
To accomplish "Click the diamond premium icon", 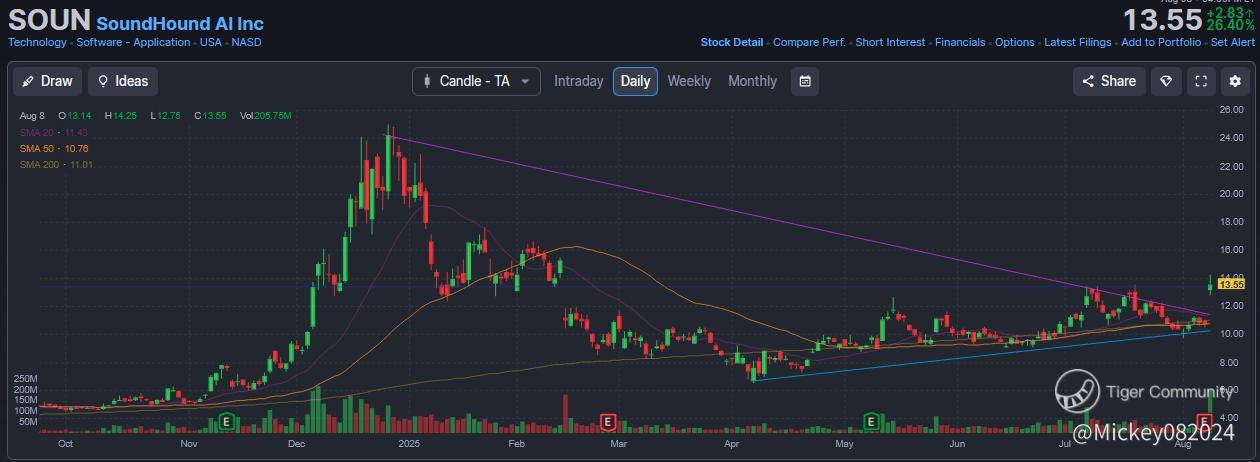I will pyautogui.click(x=1166, y=81).
